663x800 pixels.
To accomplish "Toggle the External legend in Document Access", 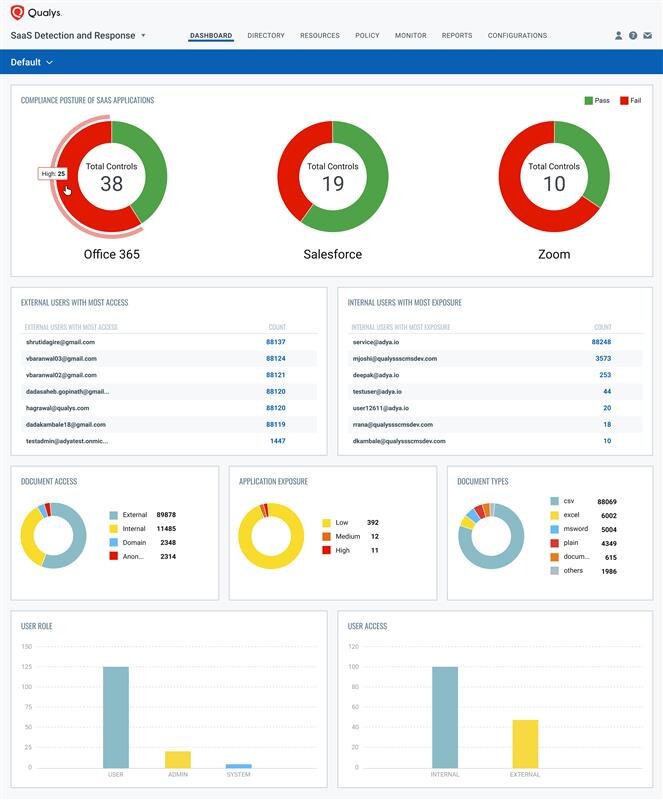I will pyautogui.click(x=129, y=515).
